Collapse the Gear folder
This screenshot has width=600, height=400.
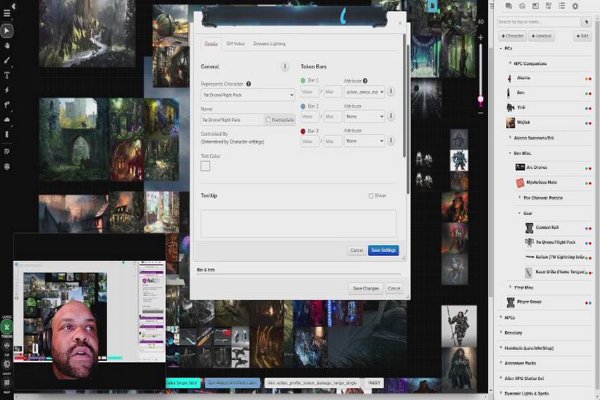coord(520,213)
